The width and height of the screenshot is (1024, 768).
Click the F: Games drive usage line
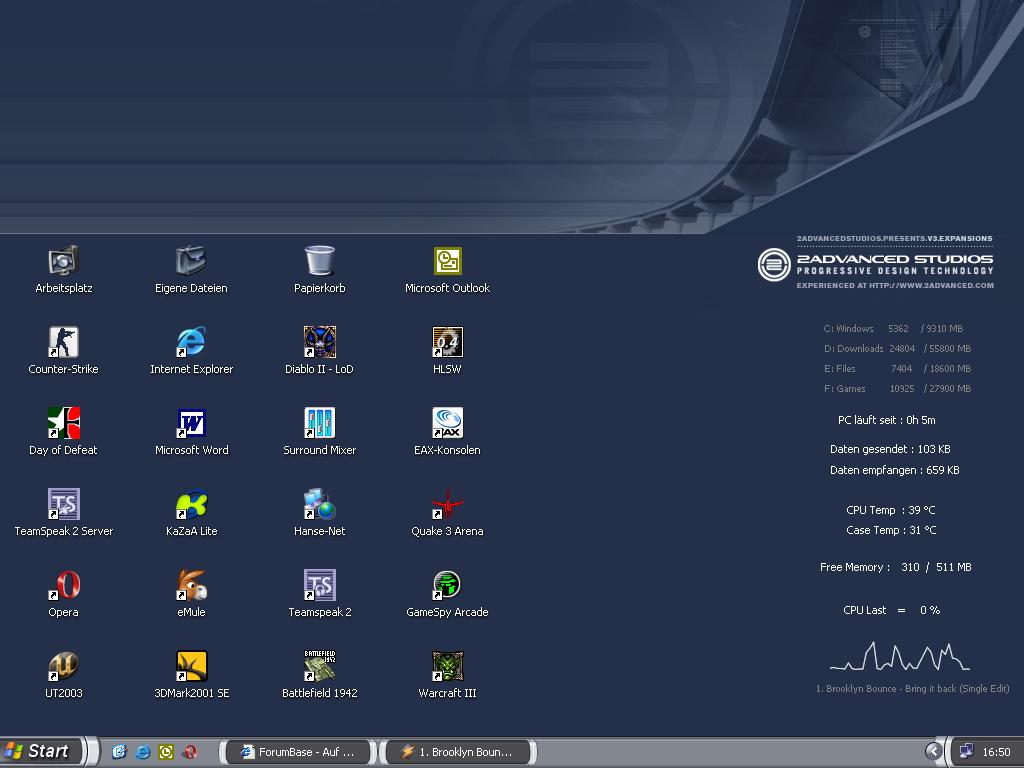point(897,389)
